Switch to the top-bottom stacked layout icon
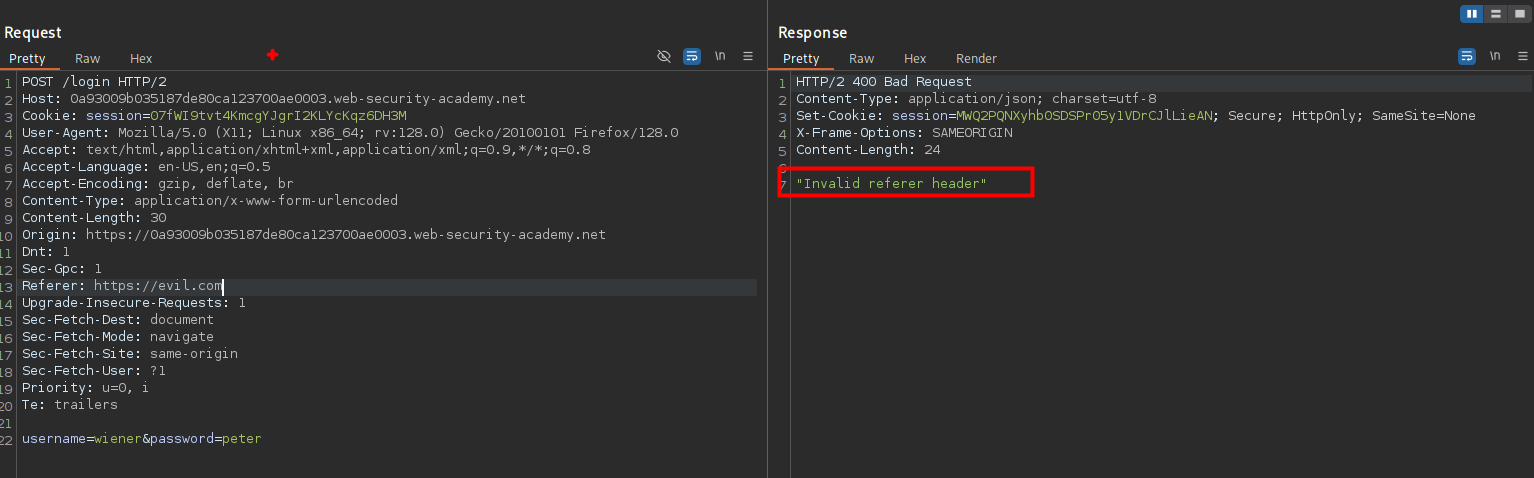 coord(1495,14)
